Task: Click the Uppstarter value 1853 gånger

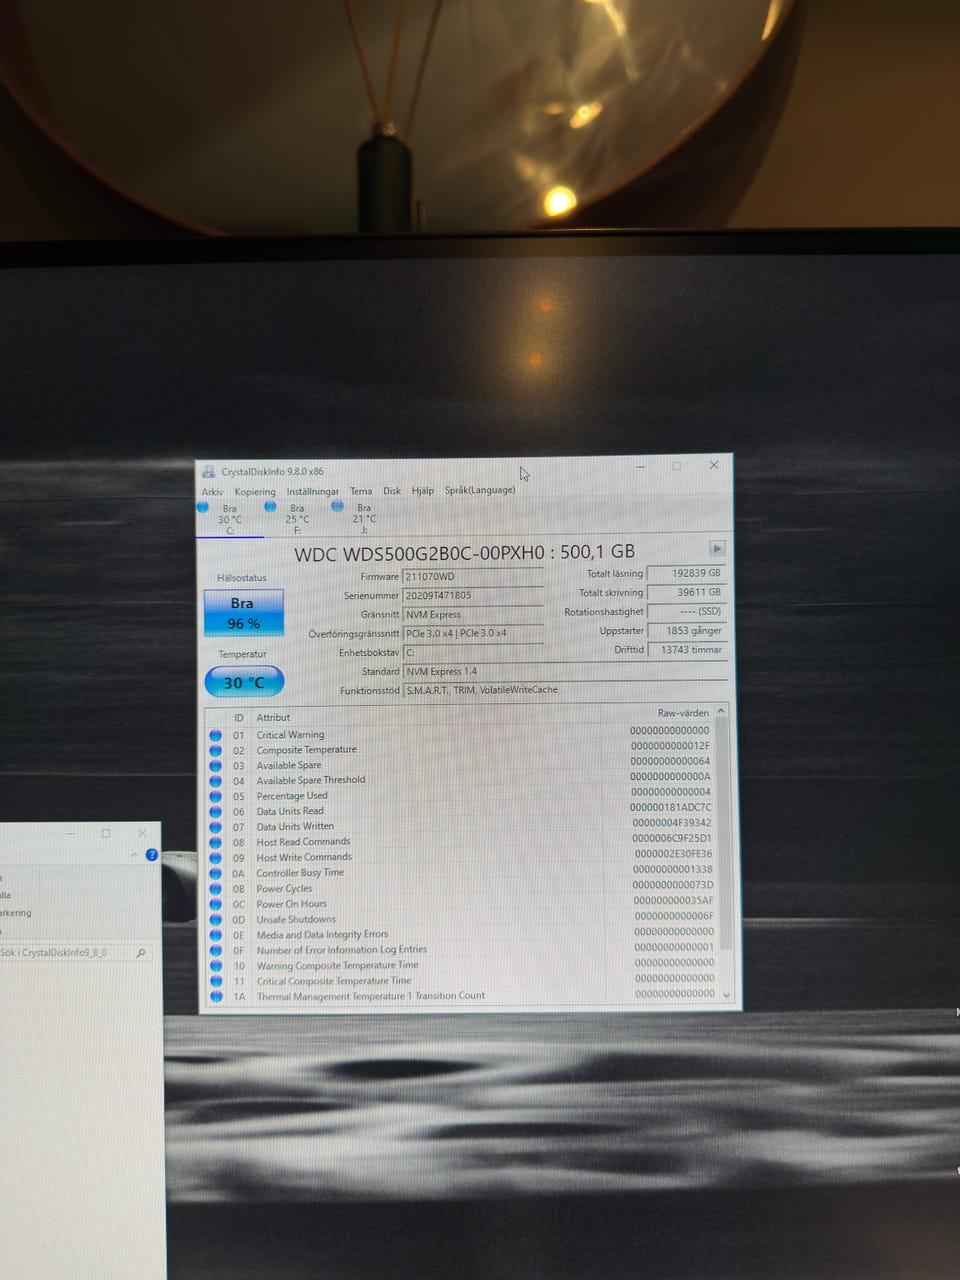Action: pos(686,631)
